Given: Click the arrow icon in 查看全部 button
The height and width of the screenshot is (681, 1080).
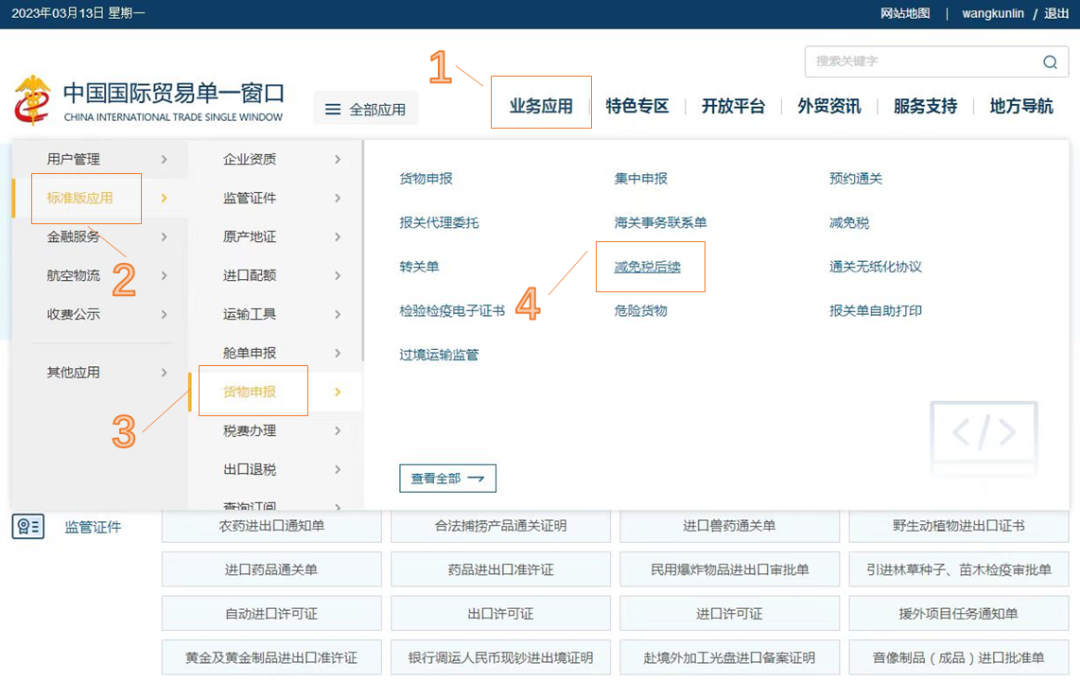Looking at the screenshot, I should click(476, 479).
